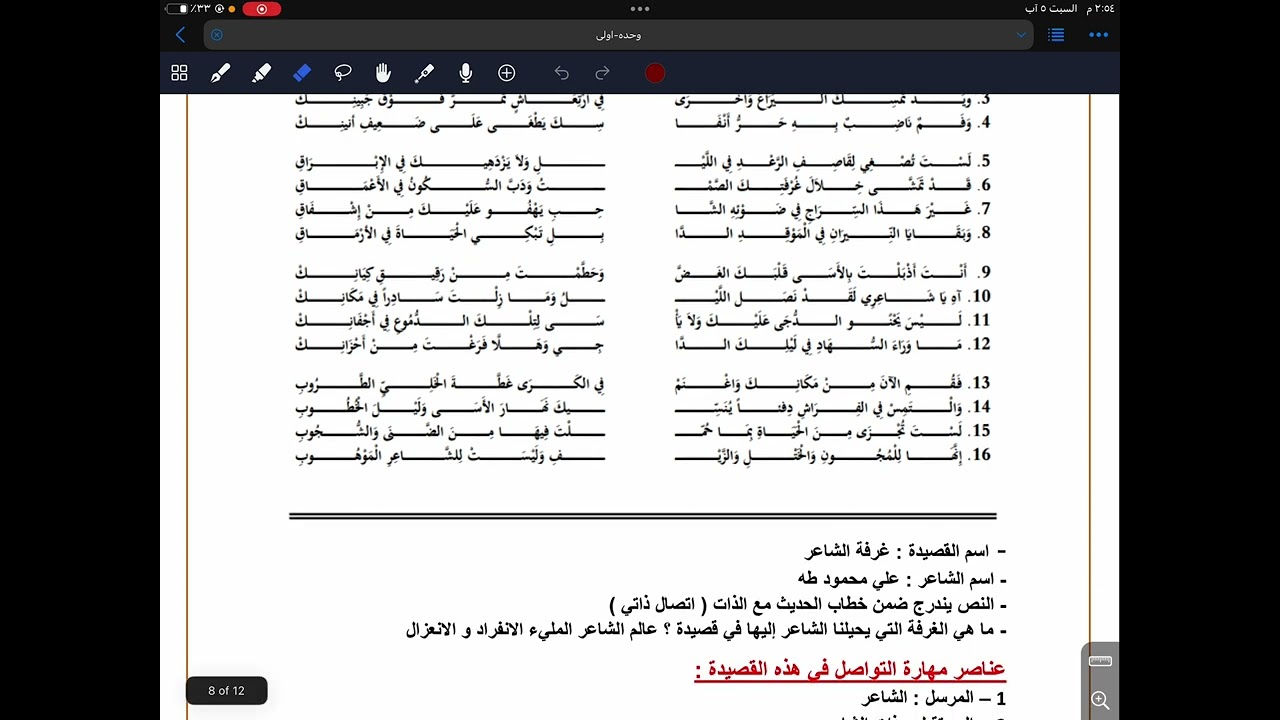Expand the document title dropdown chevron
The height and width of the screenshot is (720, 1280).
pos(1021,35)
